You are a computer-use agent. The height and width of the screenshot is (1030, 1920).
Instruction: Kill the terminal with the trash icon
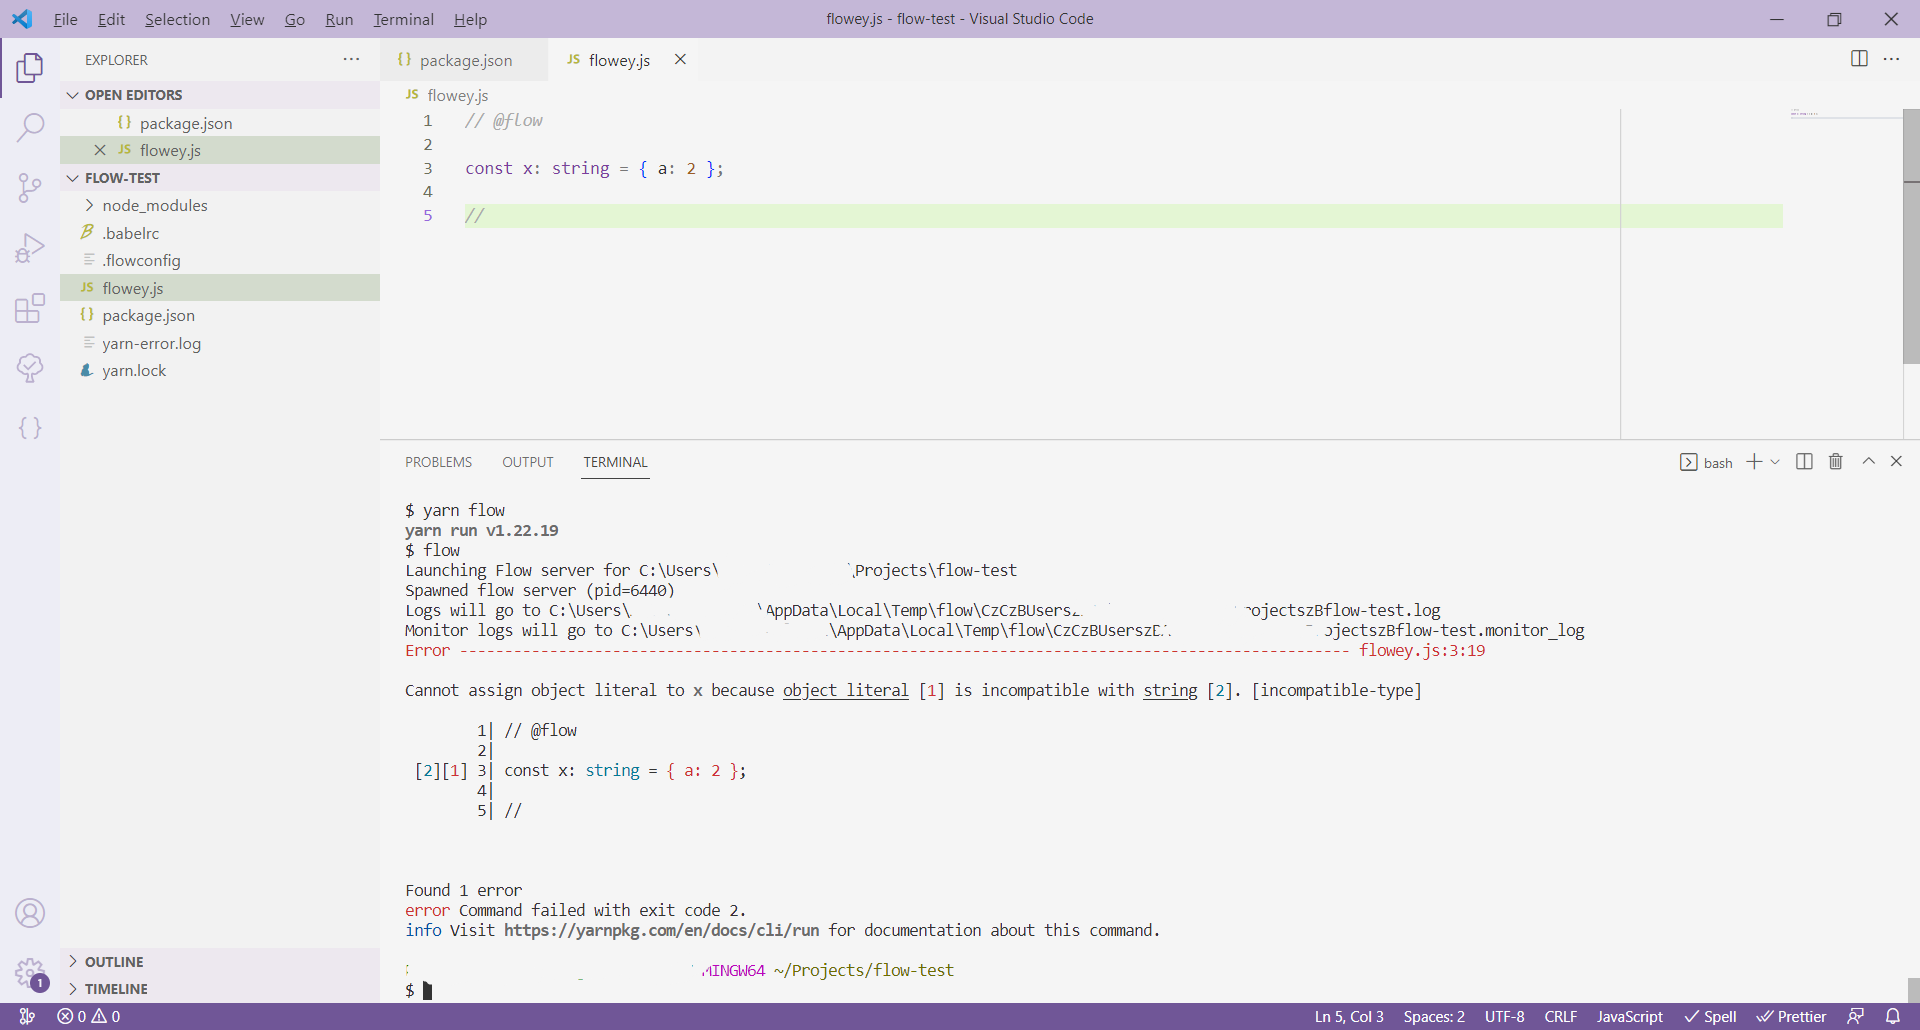click(1835, 461)
